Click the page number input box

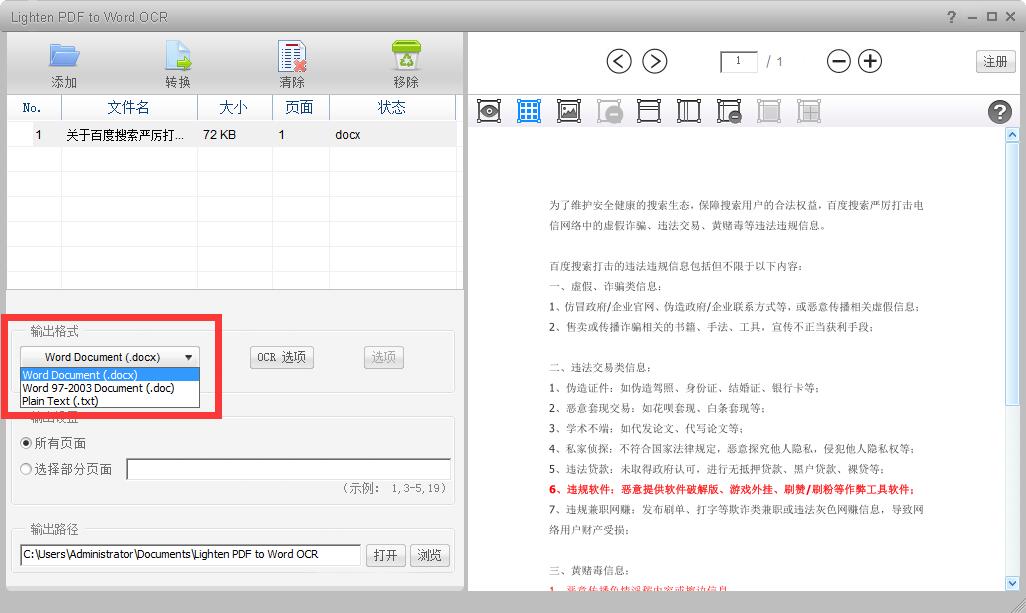739,61
